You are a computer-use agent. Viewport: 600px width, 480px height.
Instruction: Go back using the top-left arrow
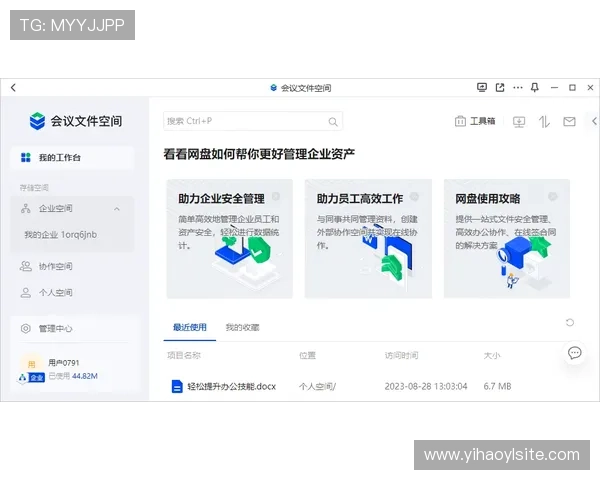click(x=13, y=88)
